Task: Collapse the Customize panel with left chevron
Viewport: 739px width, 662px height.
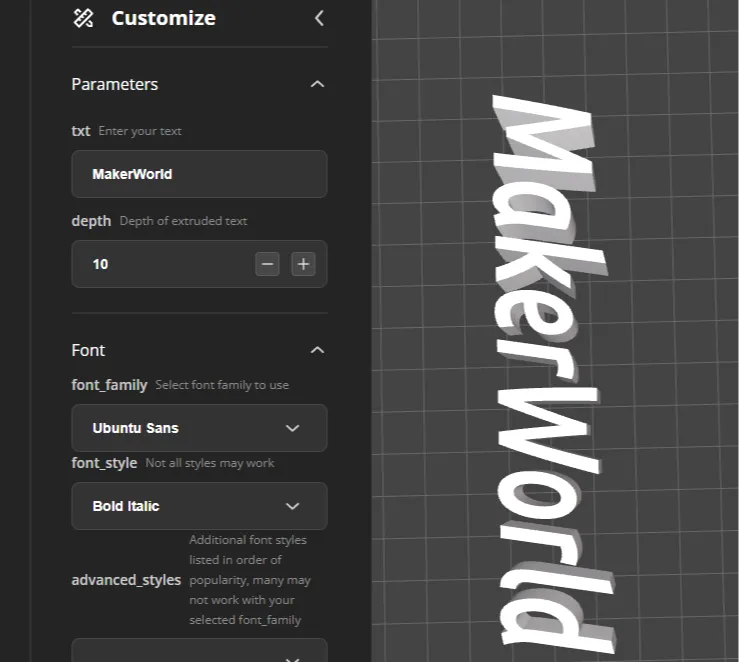Action: [319, 18]
